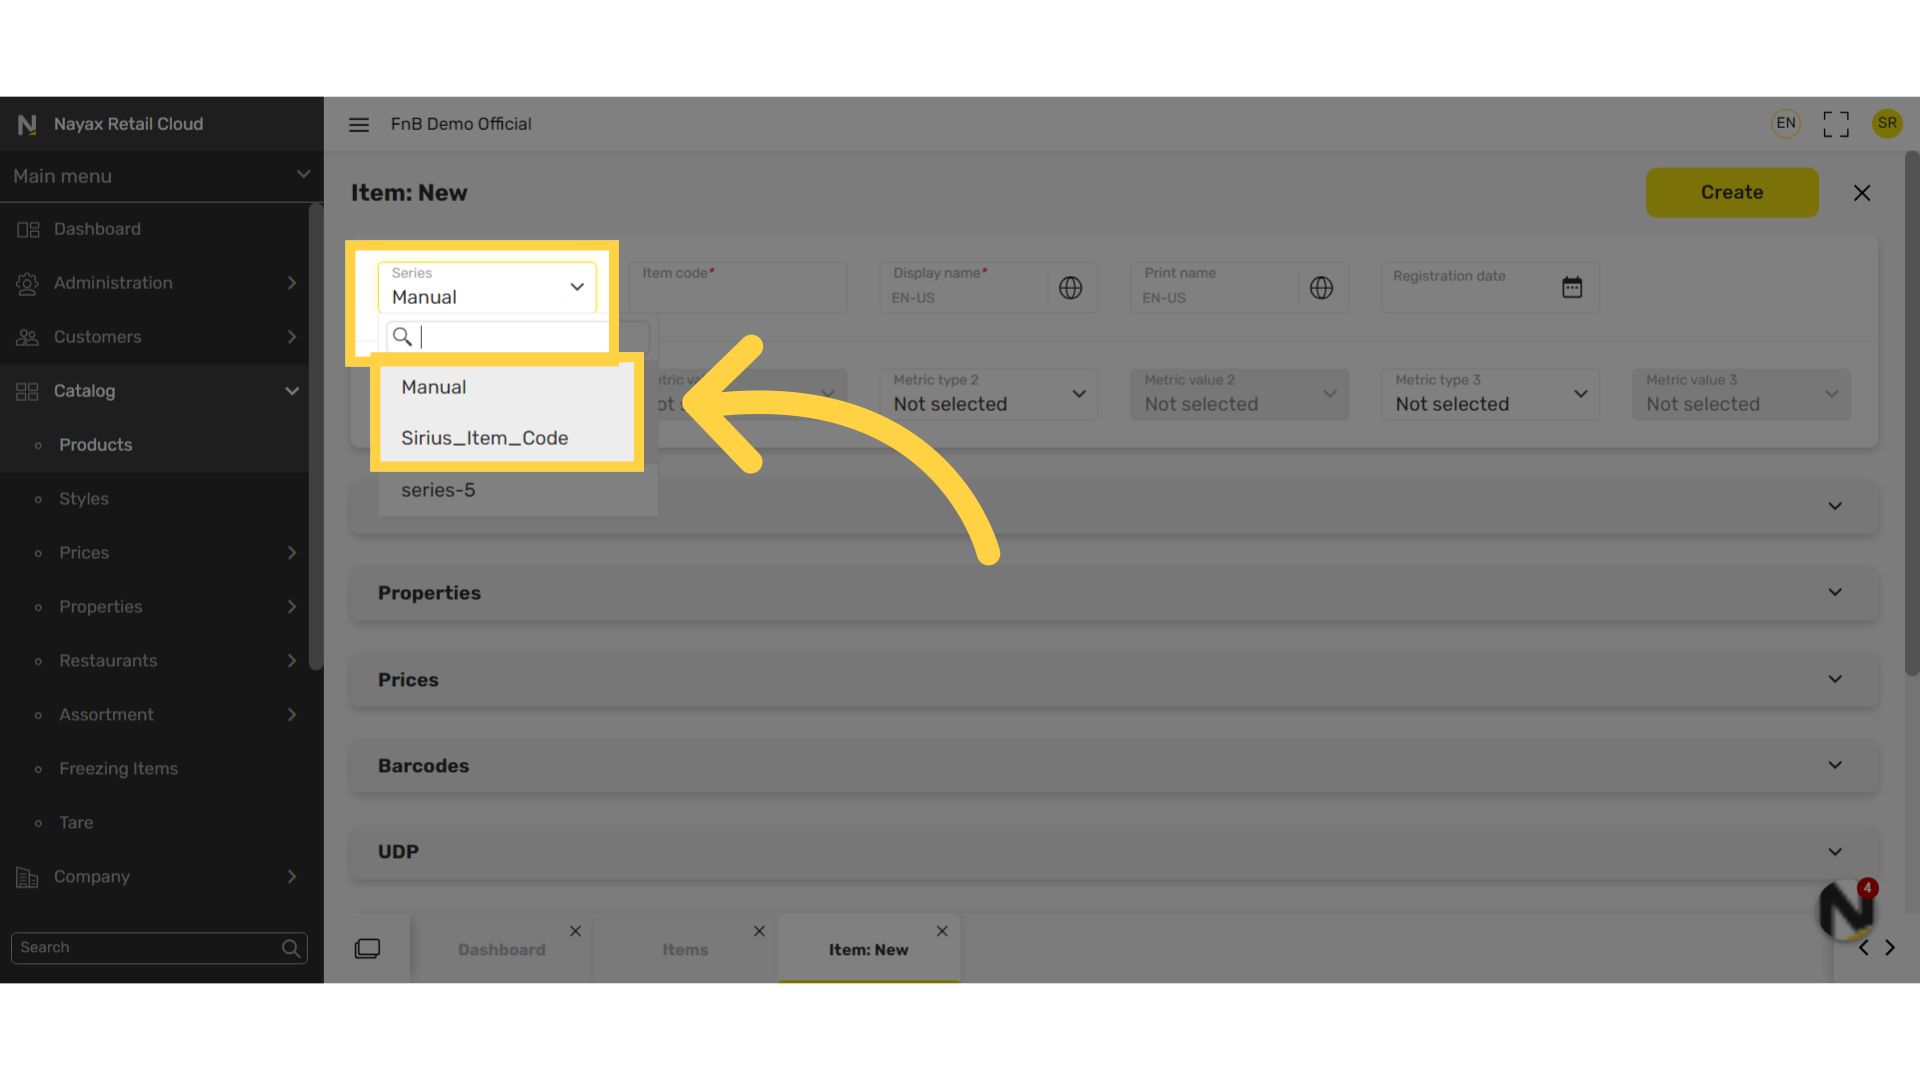Toggle fullscreen mode icon

pyautogui.click(x=1836, y=124)
